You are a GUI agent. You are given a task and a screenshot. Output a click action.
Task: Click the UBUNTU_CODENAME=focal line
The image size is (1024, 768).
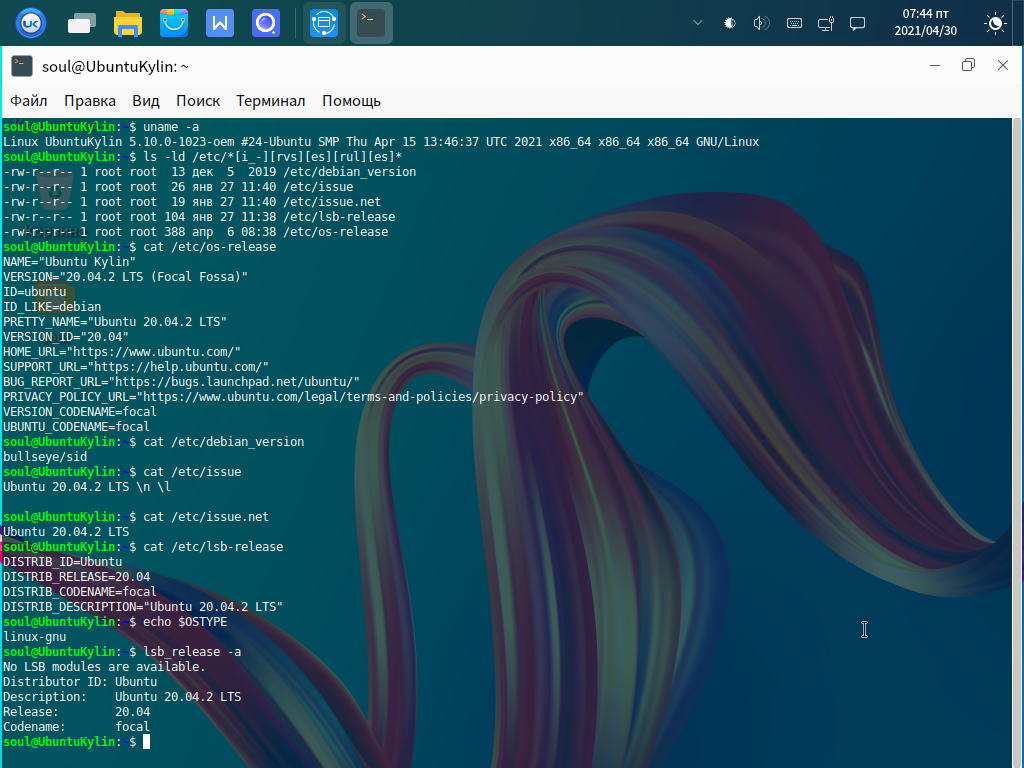(x=76, y=427)
